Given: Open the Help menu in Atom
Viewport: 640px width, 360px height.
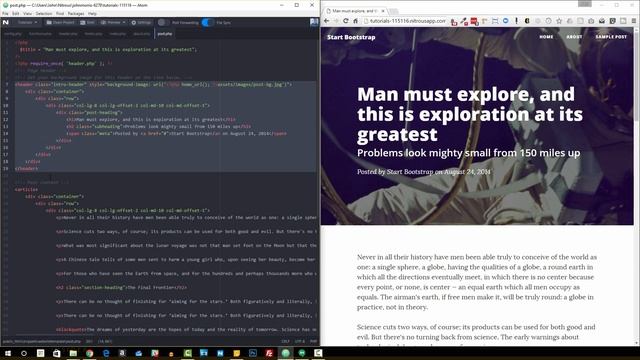Looking at the screenshot, I should [93, 13].
